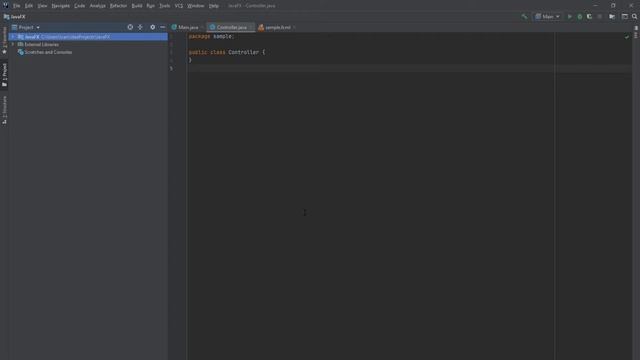Viewport: 640px width, 360px height.
Task: Close the Main.java tab
Action: pyautogui.click(x=202, y=27)
